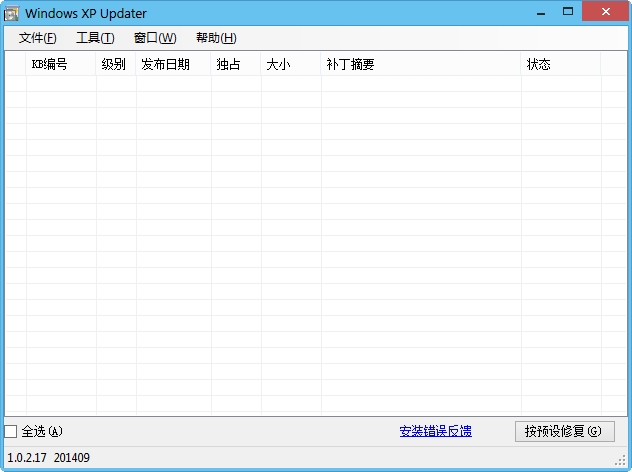Sort by the 级别 column header
632x472 pixels.
point(116,64)
